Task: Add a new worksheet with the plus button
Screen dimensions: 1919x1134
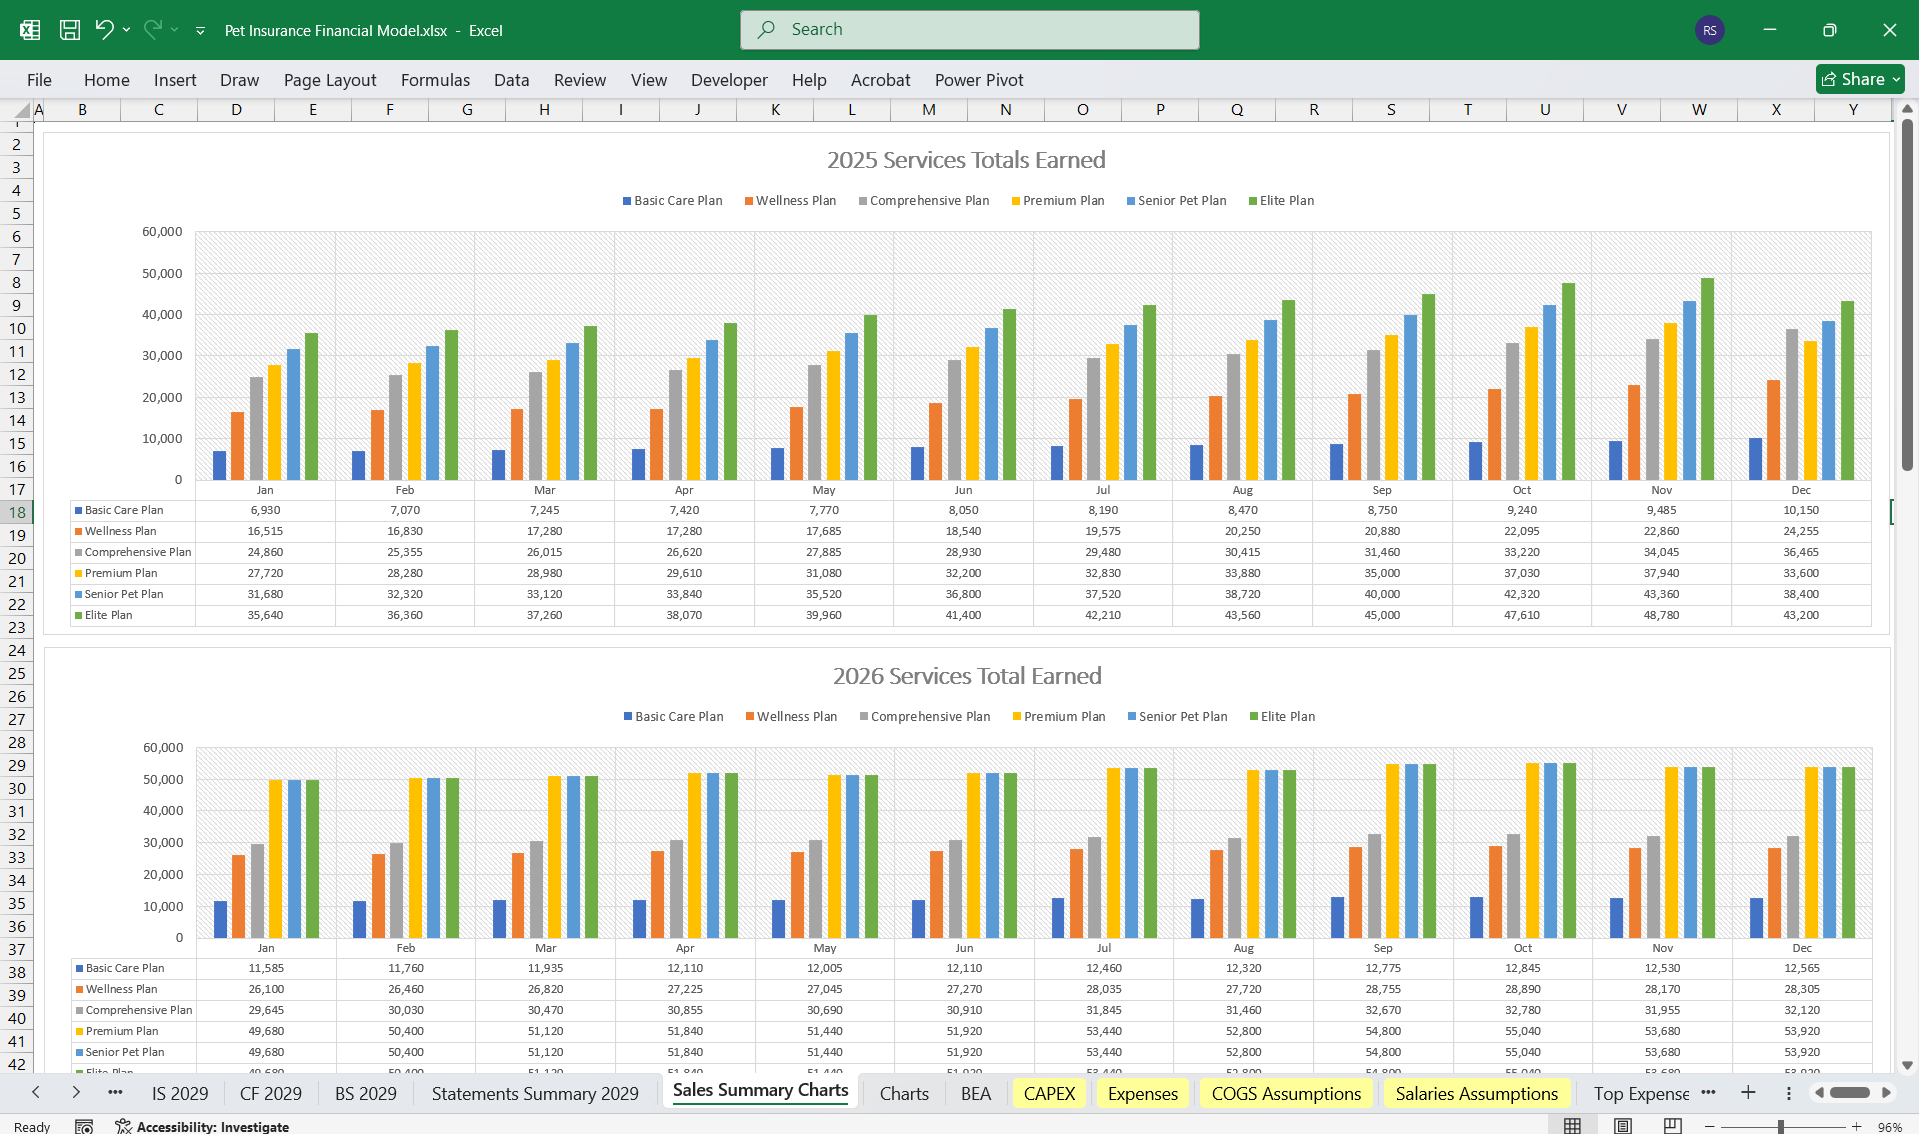Action: click(x=1747, y=1093)
